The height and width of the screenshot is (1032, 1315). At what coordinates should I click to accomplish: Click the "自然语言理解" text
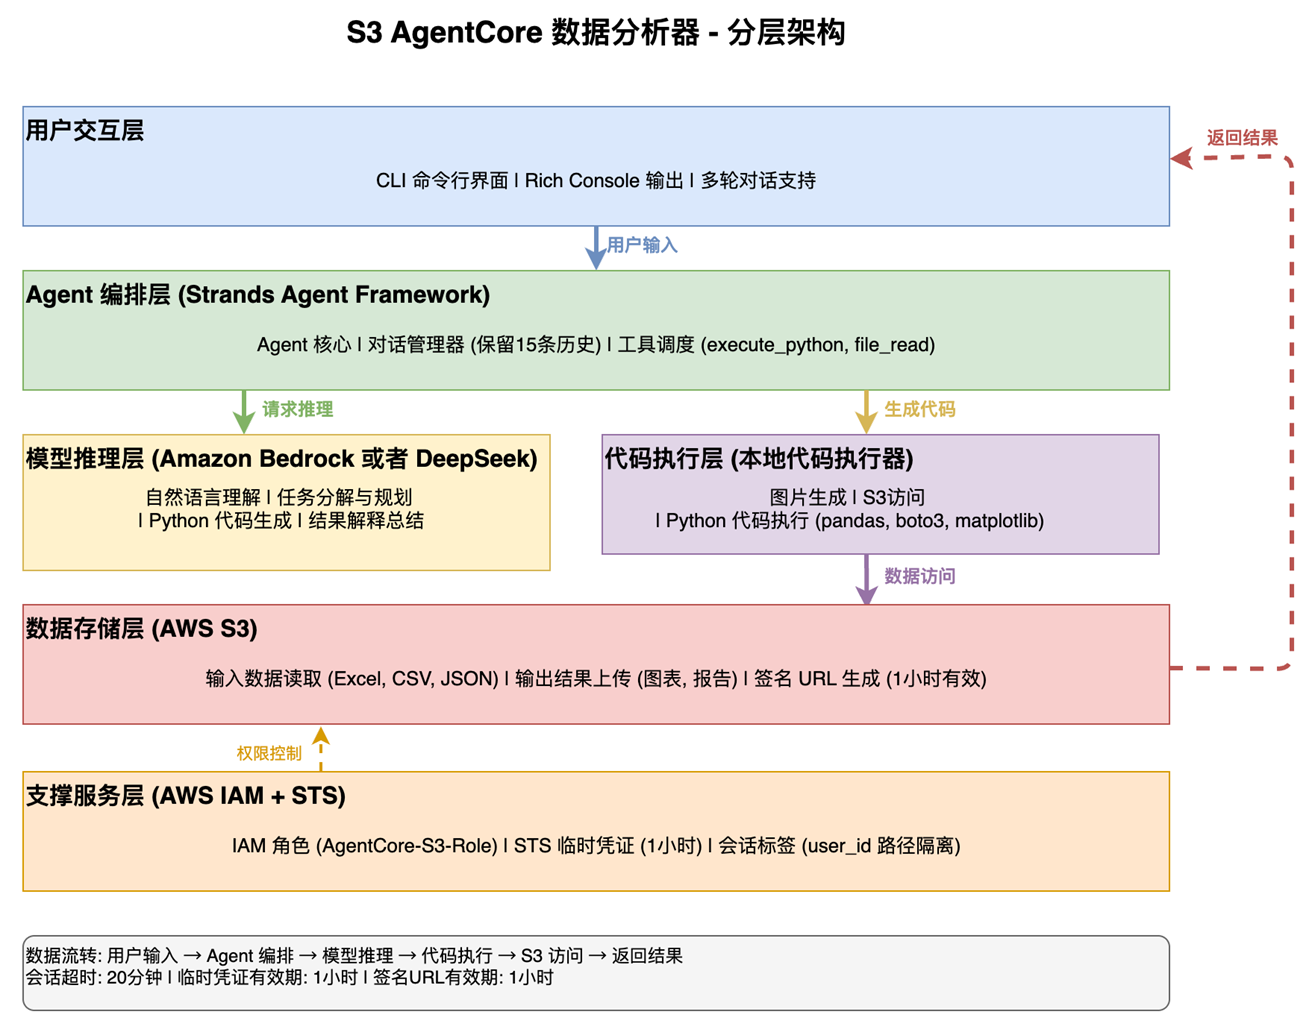pyautogui.click(x=203, y=497)
